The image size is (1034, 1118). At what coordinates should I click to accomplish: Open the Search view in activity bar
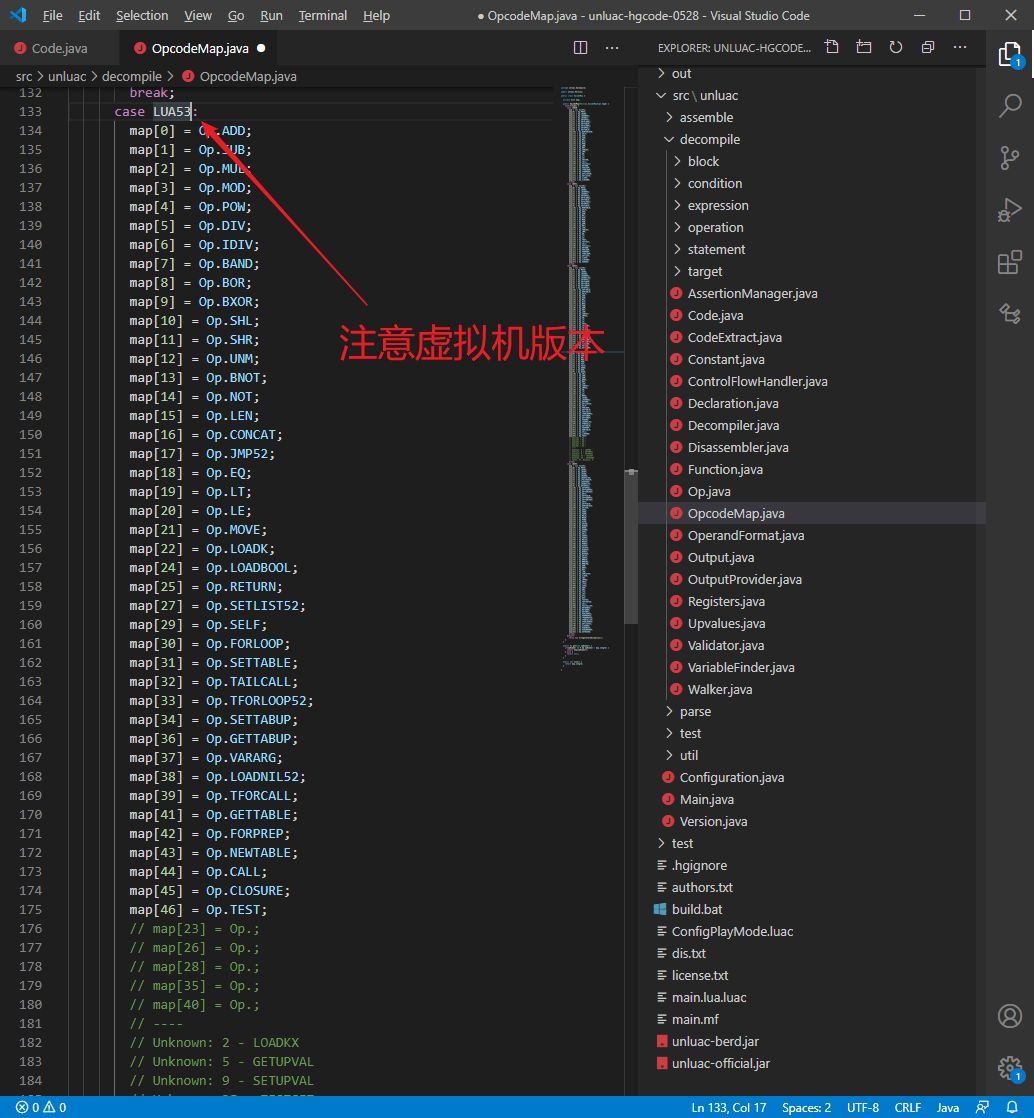coord(1010,106)
